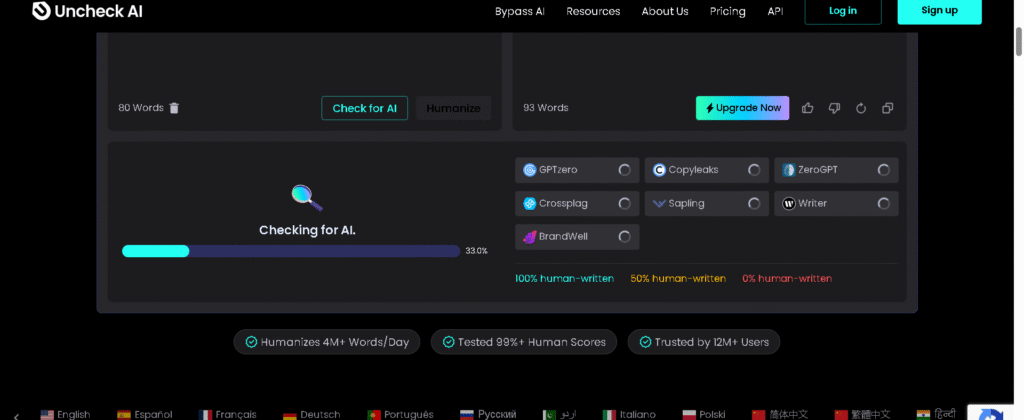Click the BrandWell detector icon
Viewport: 1024px width, 420px height.
pos(530,237)
